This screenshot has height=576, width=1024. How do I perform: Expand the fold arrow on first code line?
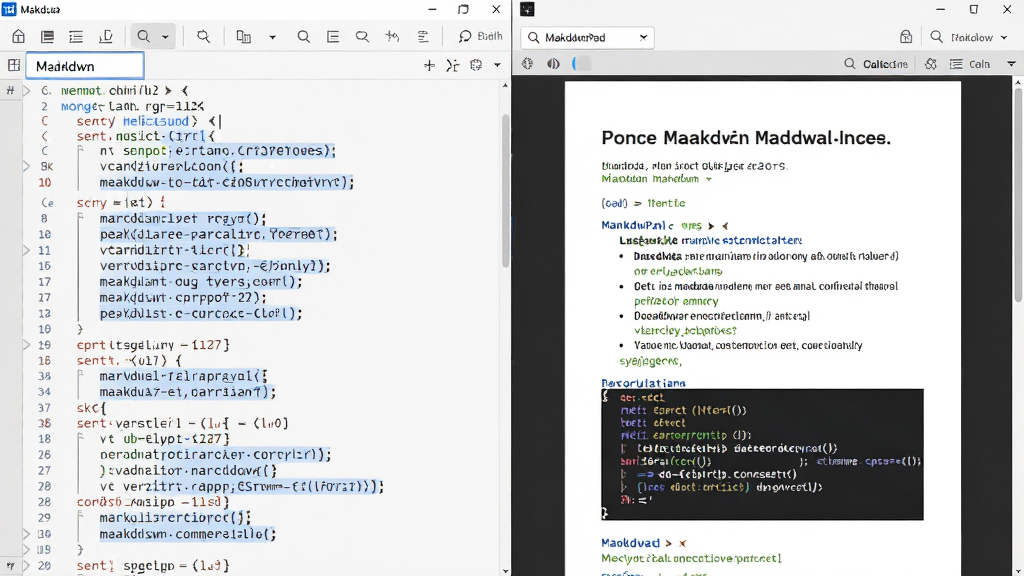click(x=27, y=91)
